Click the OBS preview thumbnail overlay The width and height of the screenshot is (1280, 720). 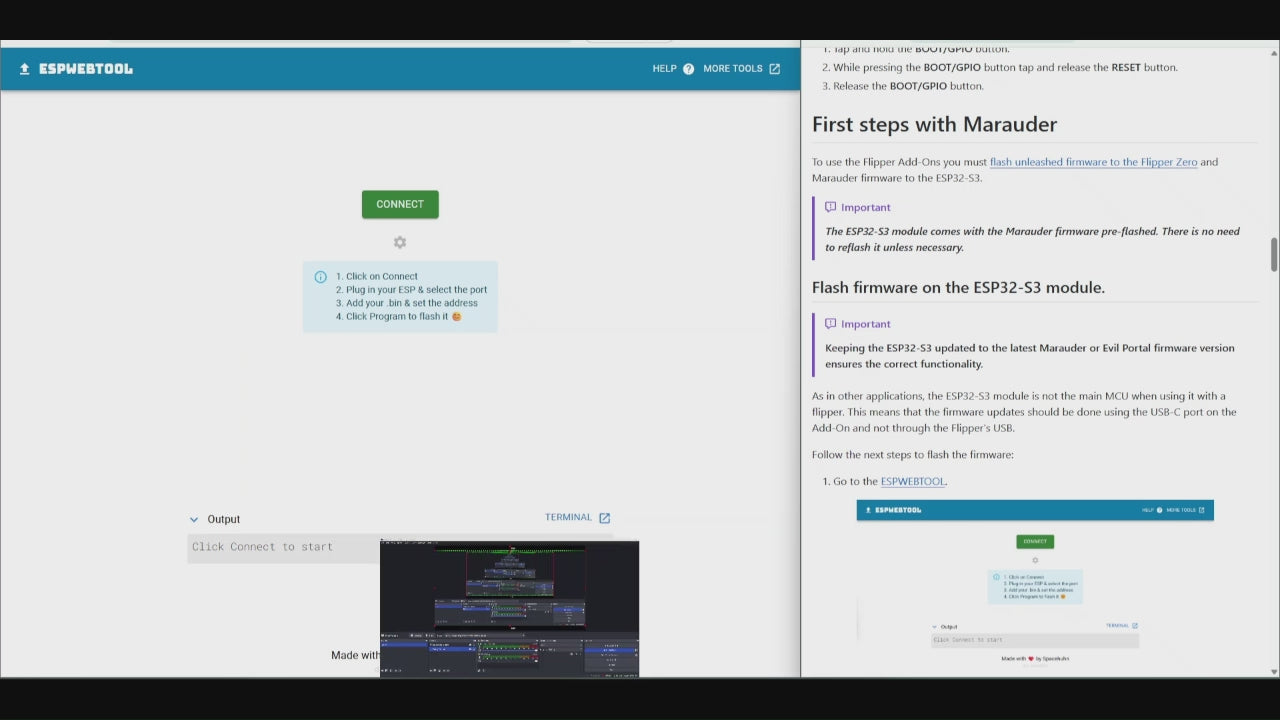pos(509,609)
